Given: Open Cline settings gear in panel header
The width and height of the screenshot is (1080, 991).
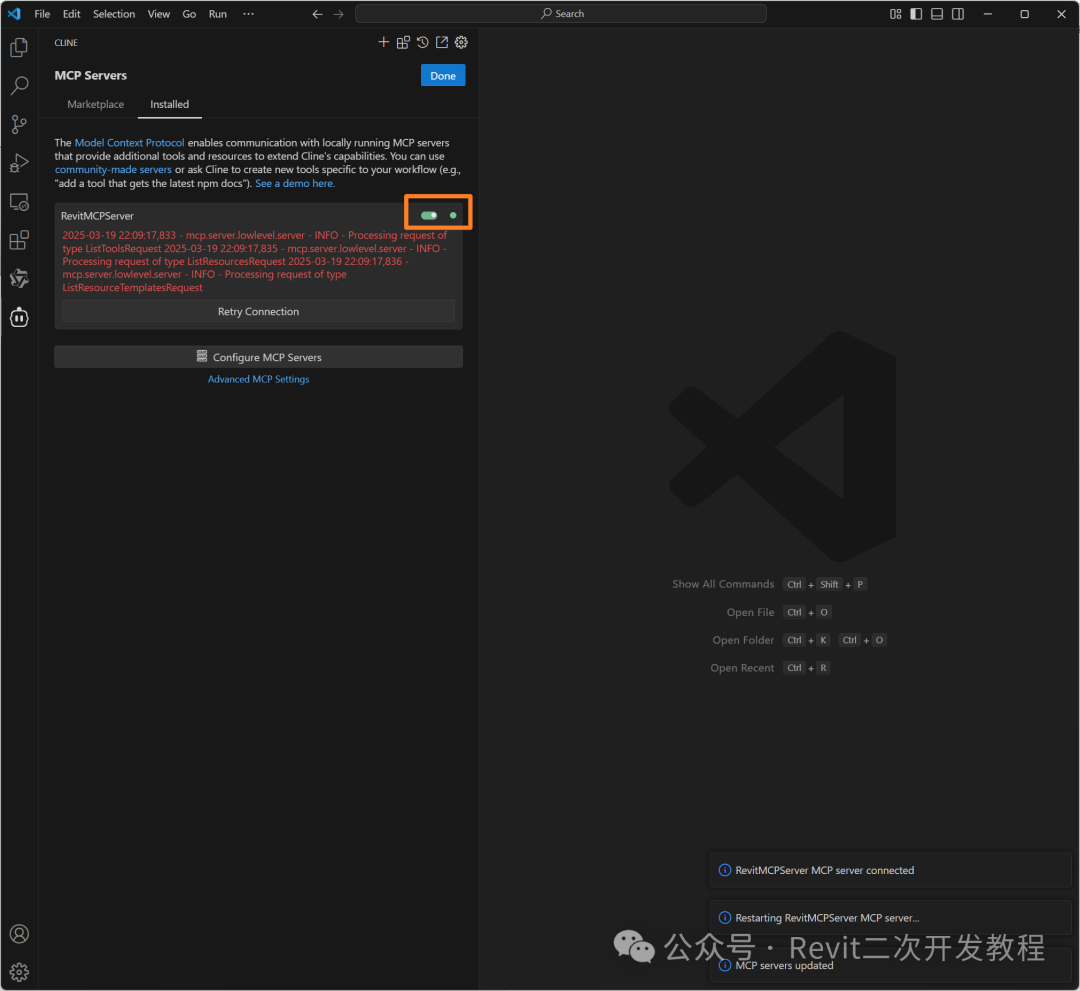Looking at the screenshot, I should pyautogui.click(x=461, y=43).
